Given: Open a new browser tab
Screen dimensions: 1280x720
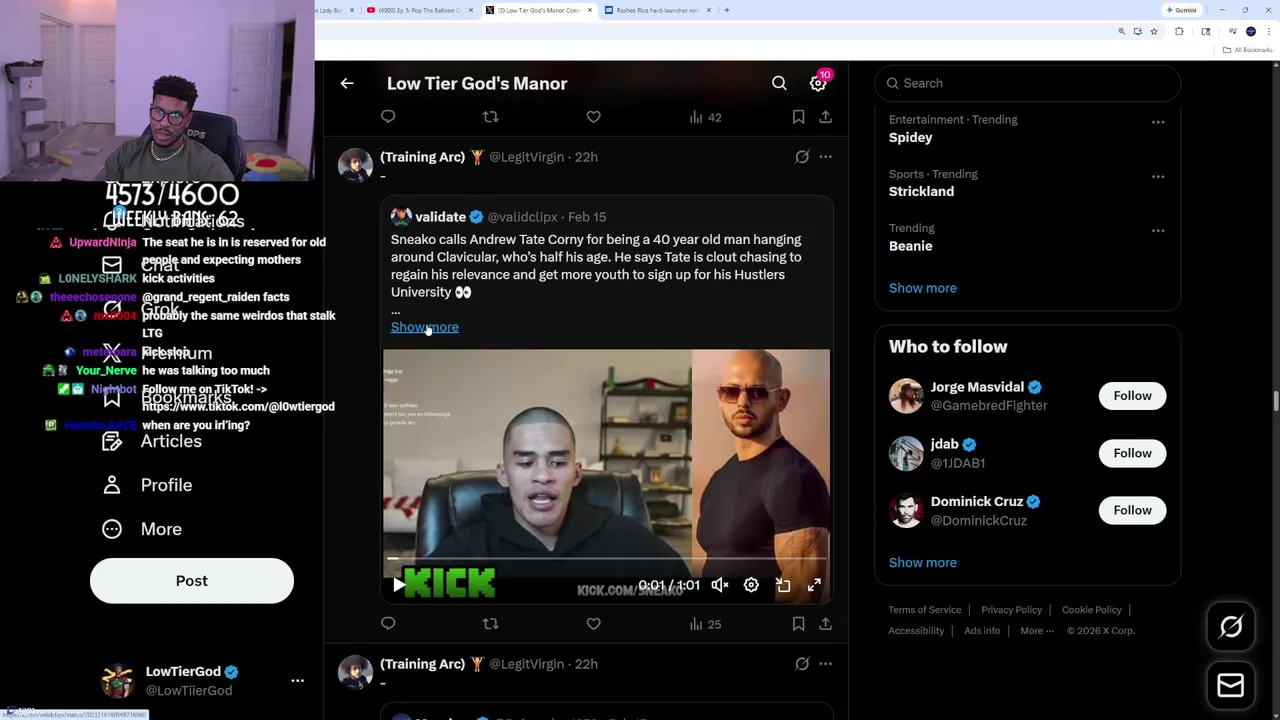Looking at the screenshot, I should [727, 10].
